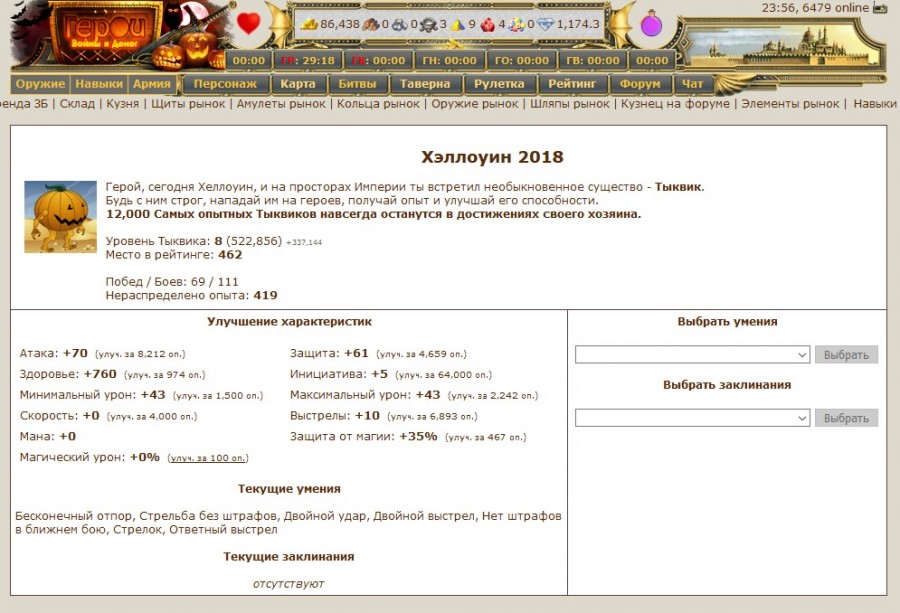
Task: Click the Хэллоуин 2018 heading
Action: (x=492, y=157)
